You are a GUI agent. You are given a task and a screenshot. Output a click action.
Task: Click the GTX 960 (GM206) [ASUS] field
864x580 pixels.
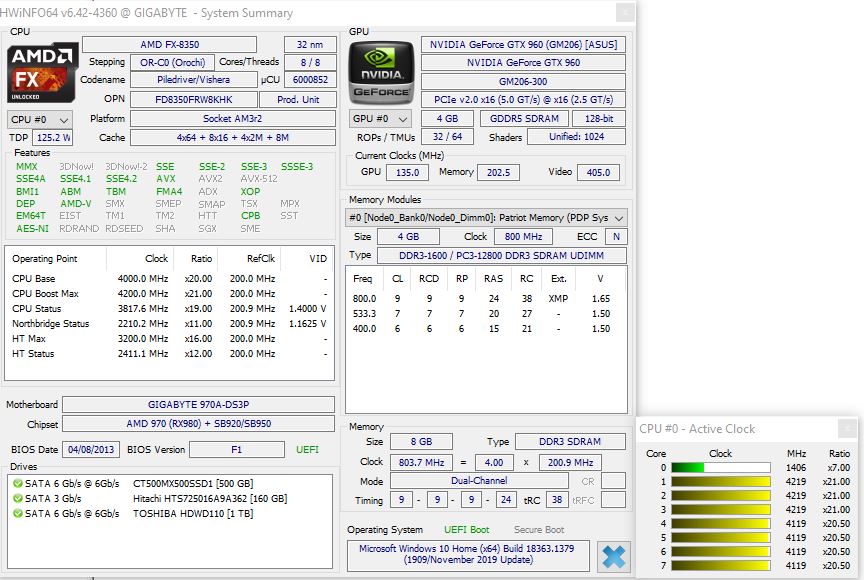pos(523,45)
